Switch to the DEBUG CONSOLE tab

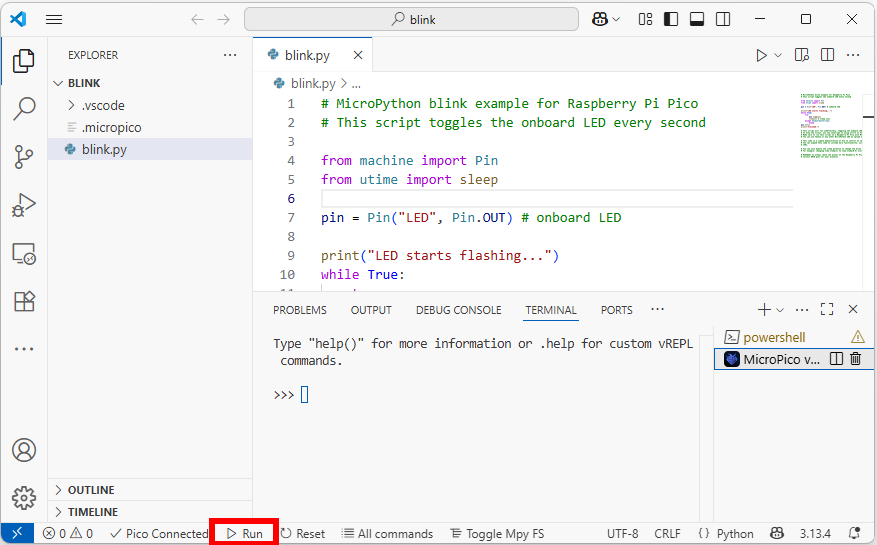pos(458,310)
